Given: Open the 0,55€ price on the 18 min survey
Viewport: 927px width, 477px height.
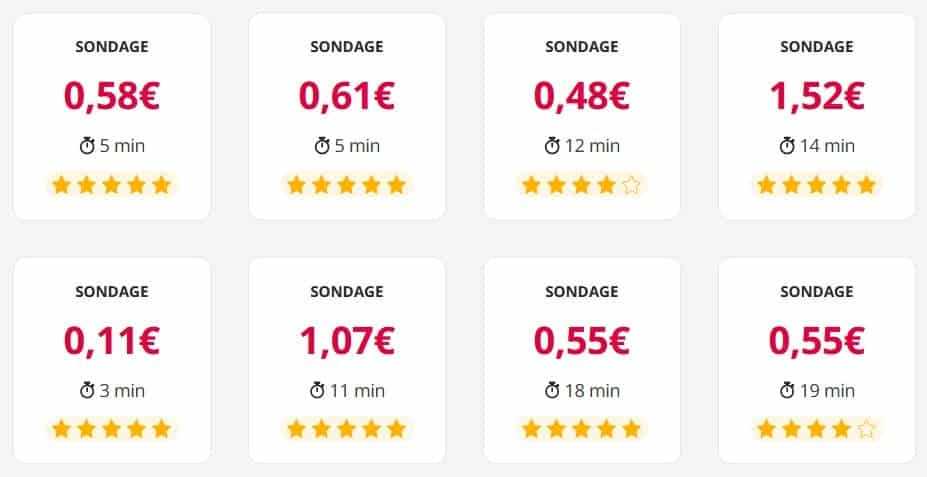Looking at the screenshot, I should (x=581, y=341).
